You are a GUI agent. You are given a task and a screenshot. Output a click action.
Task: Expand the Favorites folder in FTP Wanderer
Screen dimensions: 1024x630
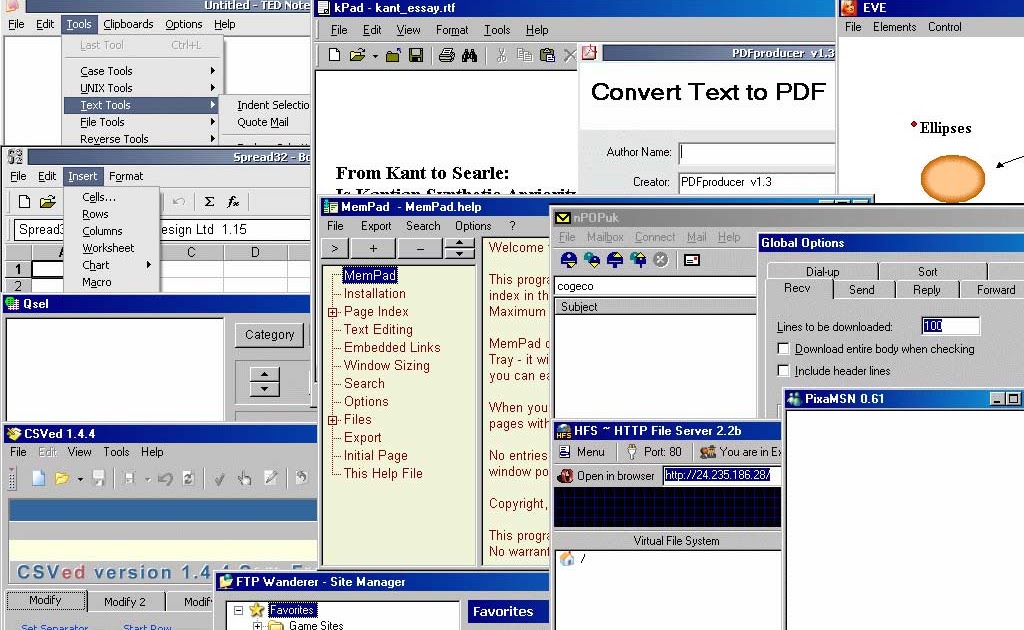236,608
